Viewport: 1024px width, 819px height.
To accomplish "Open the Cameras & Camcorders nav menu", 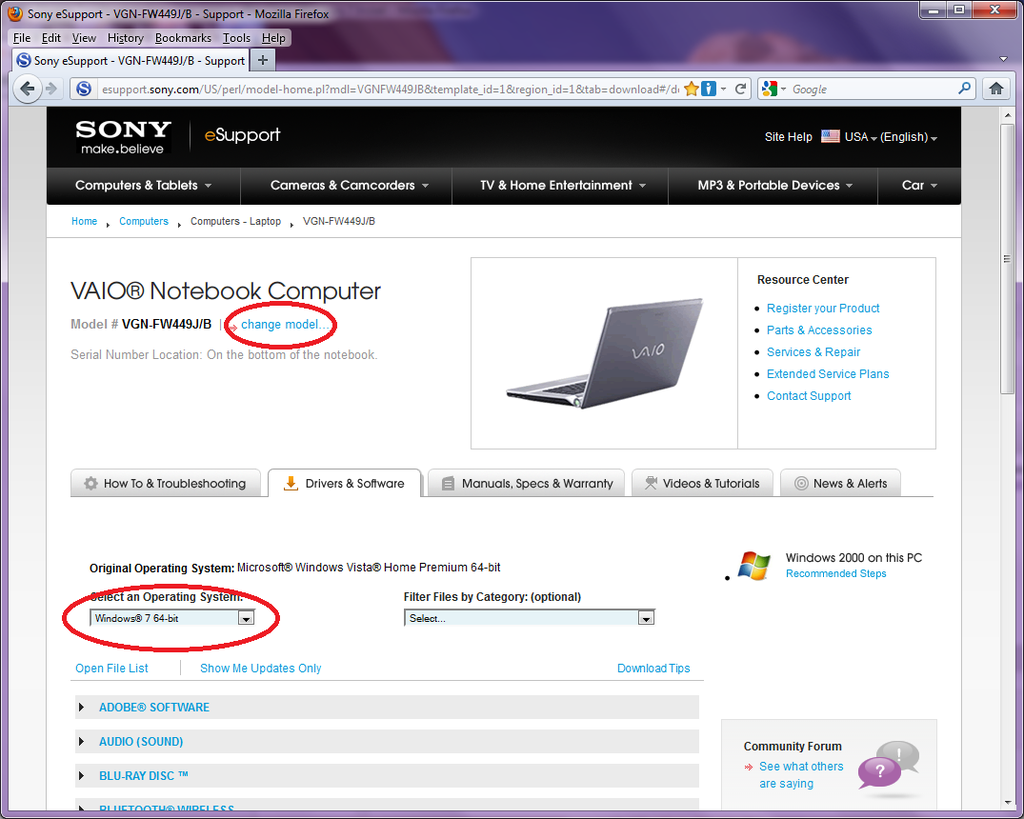I will pos(349,185).
